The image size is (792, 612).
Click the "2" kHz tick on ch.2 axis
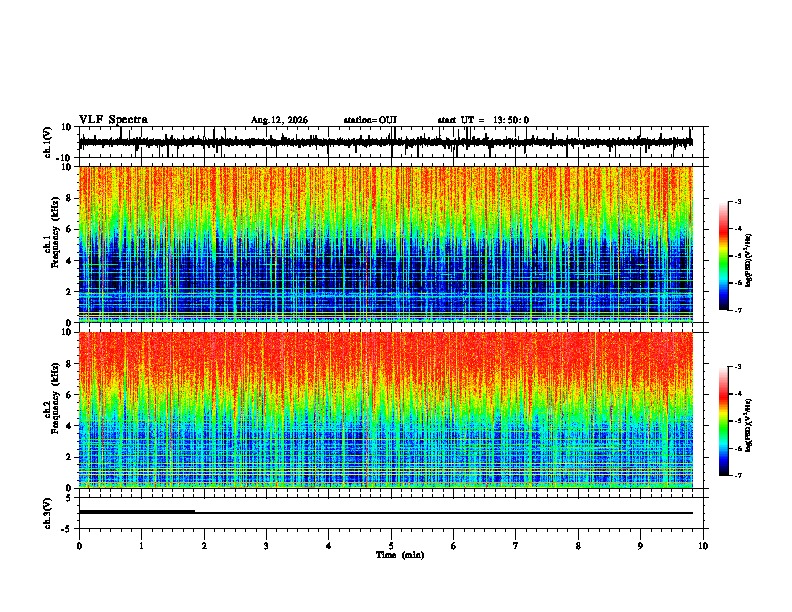pyautogui.click(x=69, y=457)
